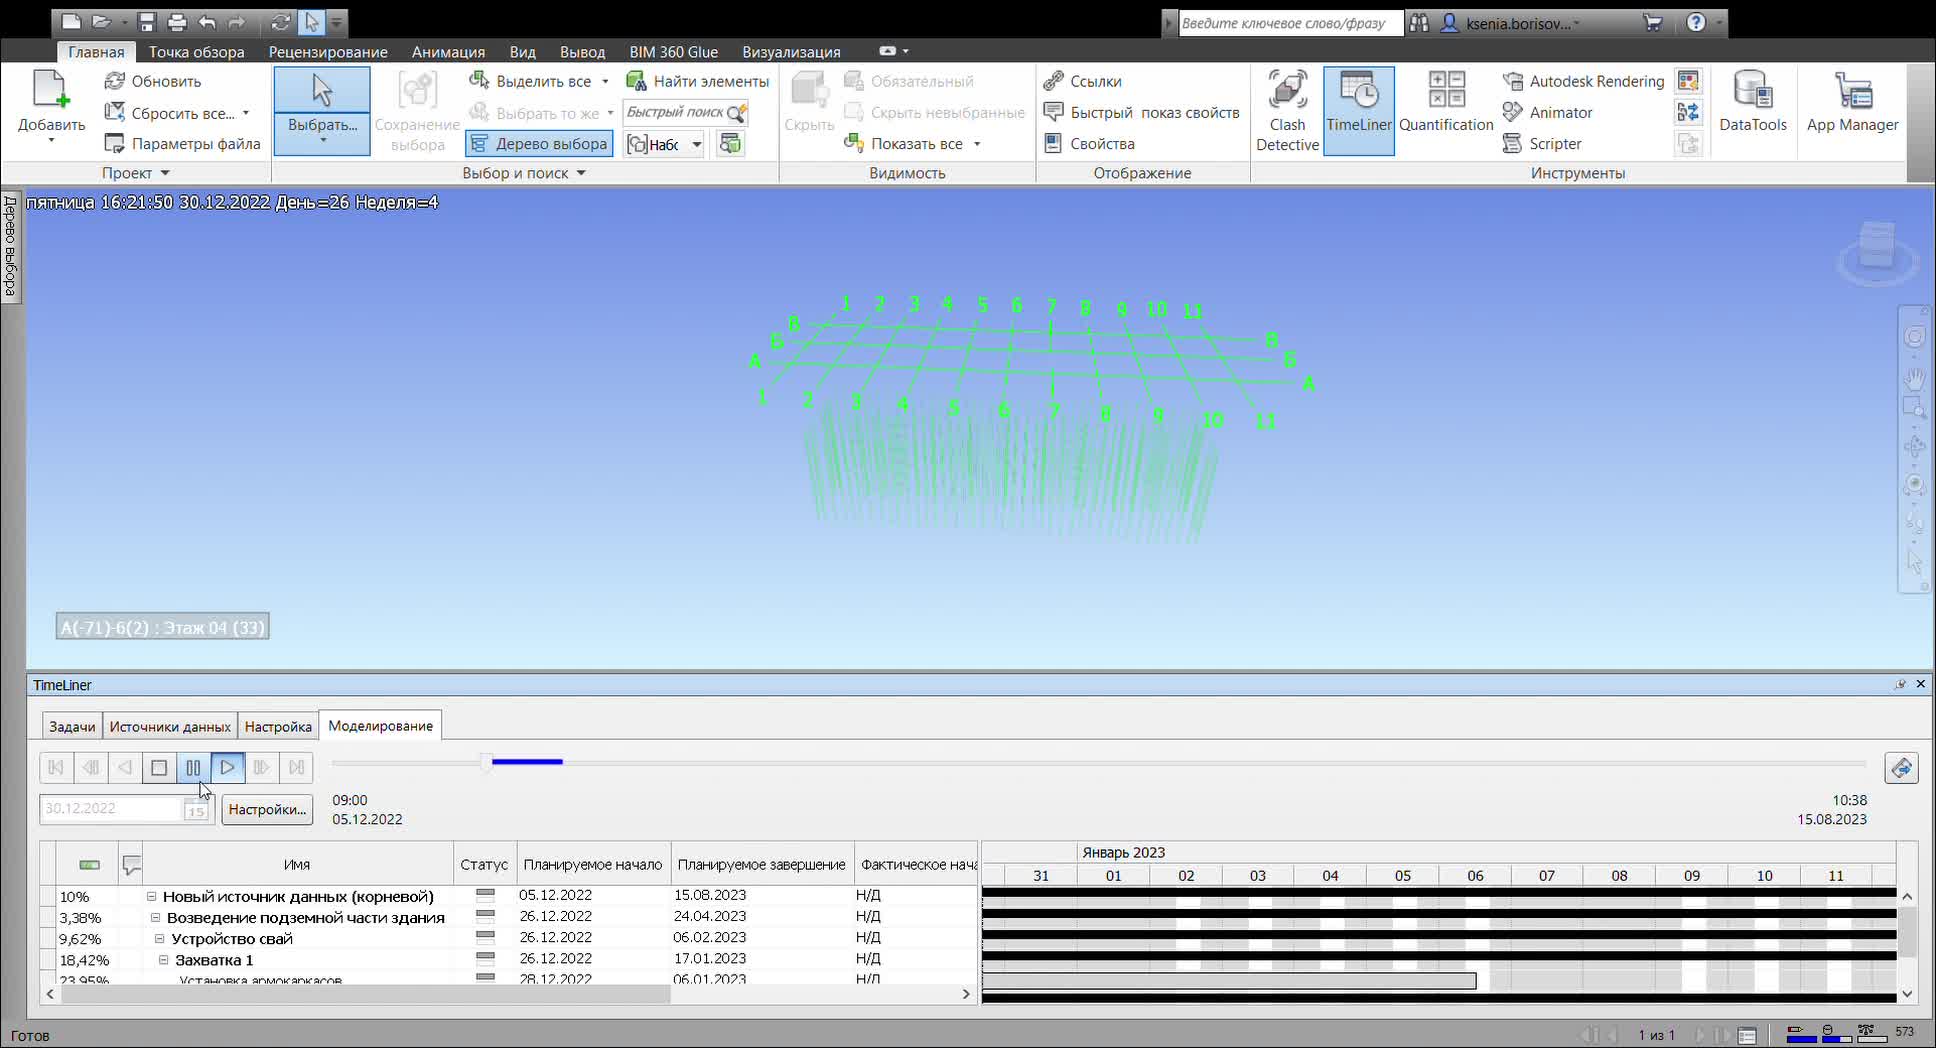Open the docked Дерево выбора side tab
The height and width of the screenshot is (1048, 1936).
[10, 246]
